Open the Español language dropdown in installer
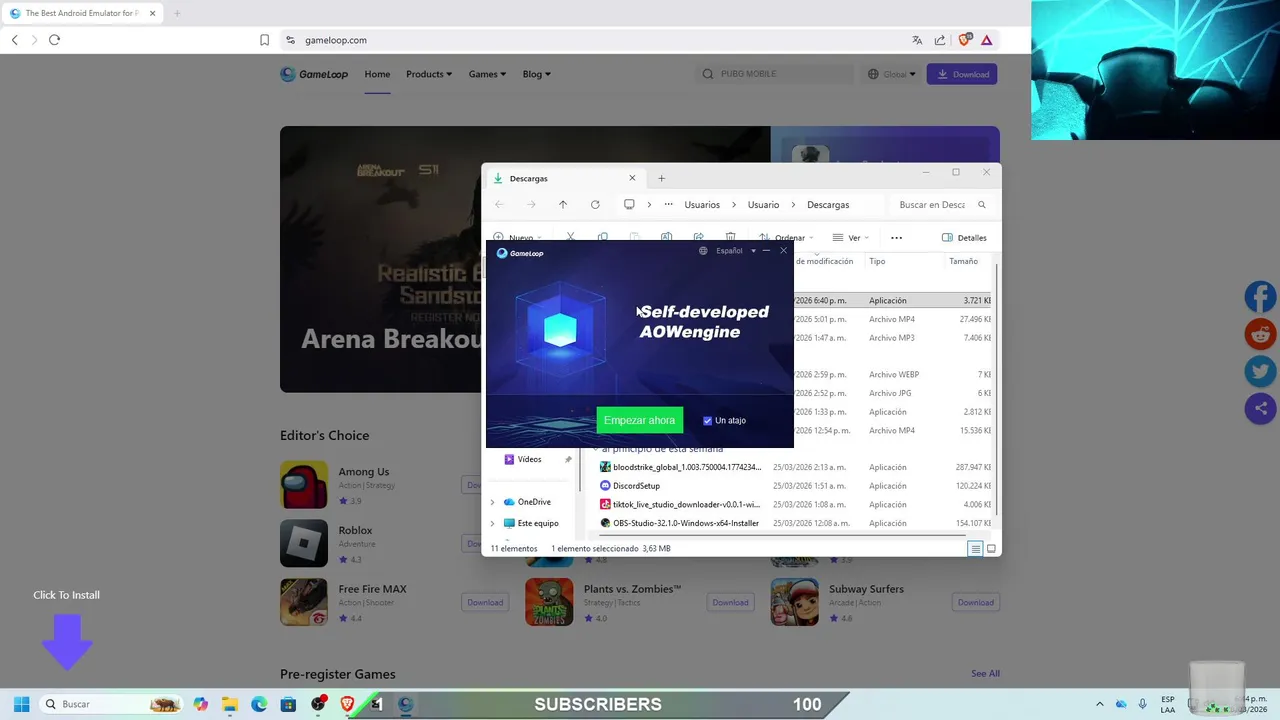 pos(734,251)
